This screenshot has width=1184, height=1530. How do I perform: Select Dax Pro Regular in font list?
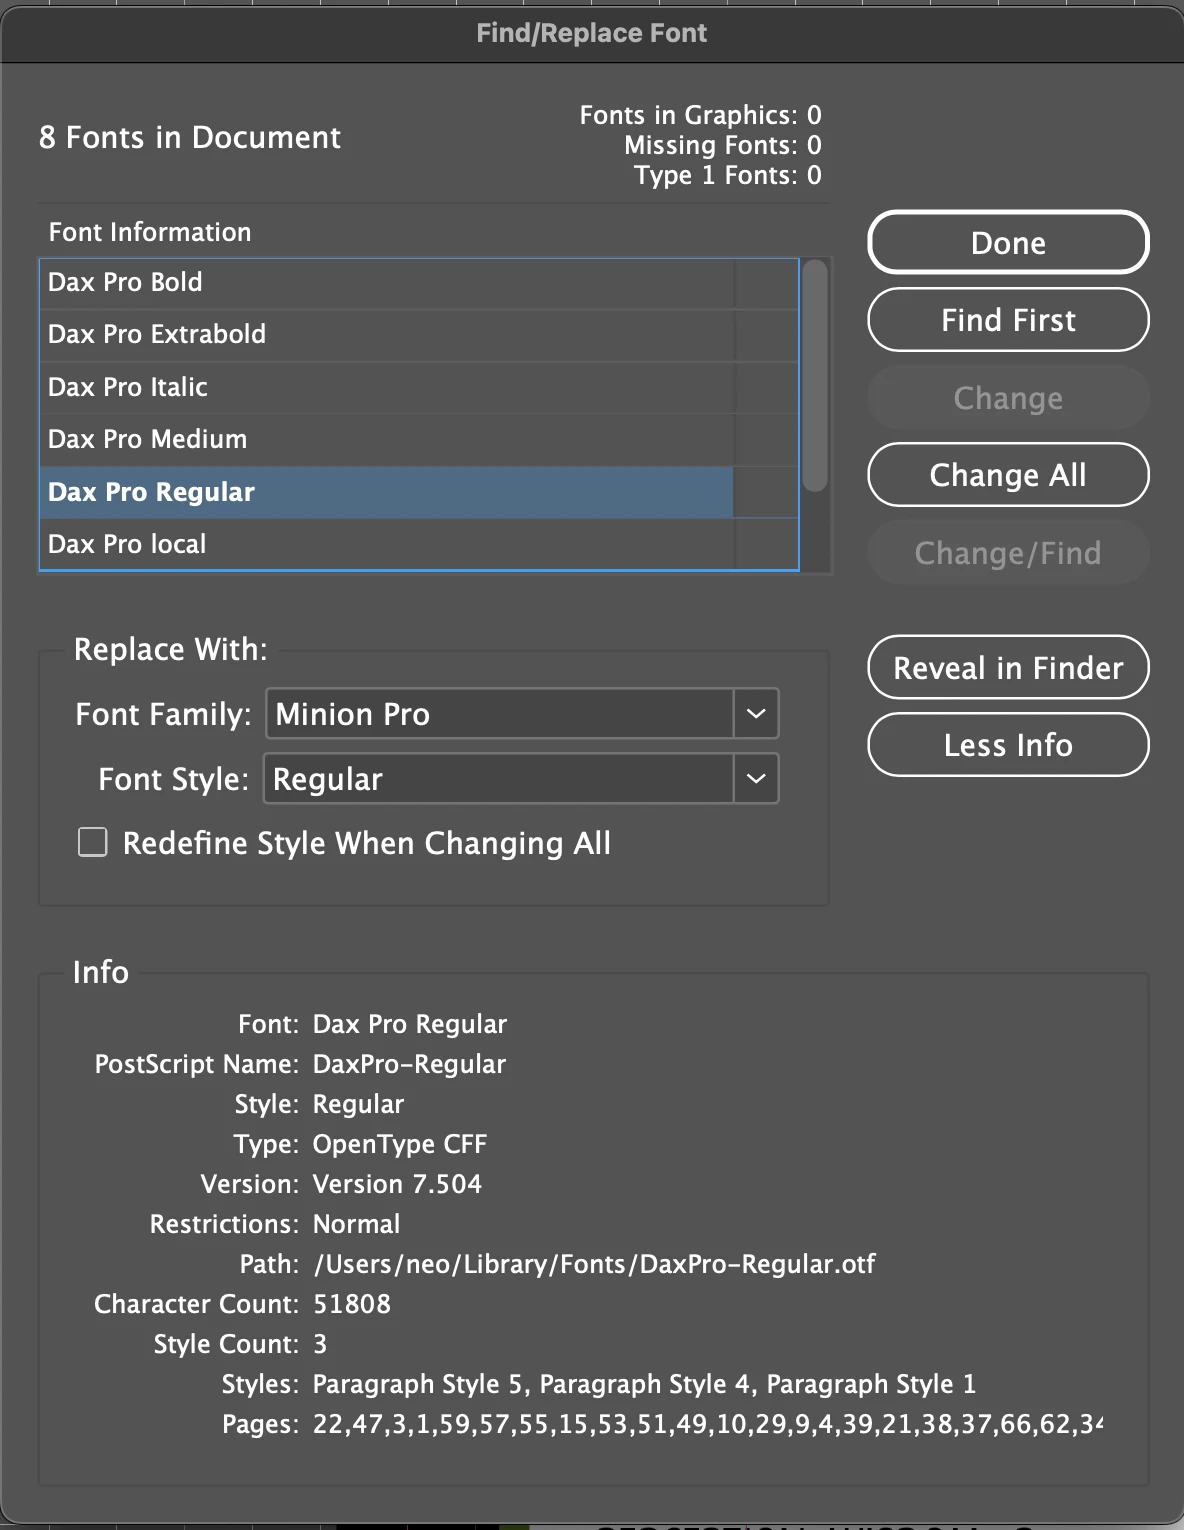pos(419,492)
